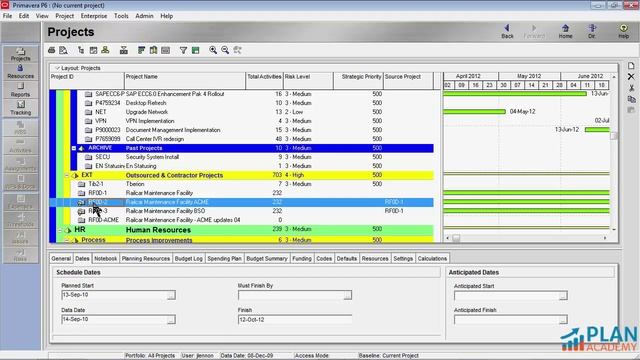The image size is (640, 360).
Task: Click the Zoom to Best Fit icon
Action: [x=237, y=50]
